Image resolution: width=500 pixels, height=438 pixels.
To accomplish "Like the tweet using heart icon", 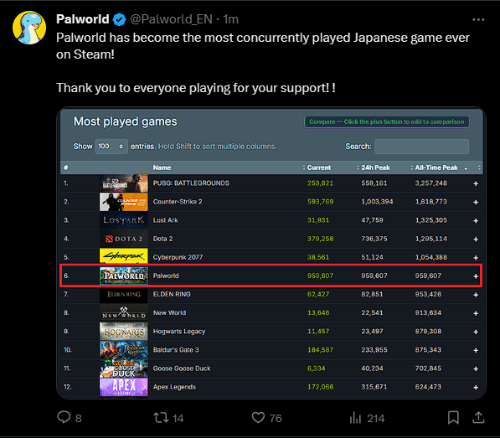I will pyautogui.click(x=258, y=418).
